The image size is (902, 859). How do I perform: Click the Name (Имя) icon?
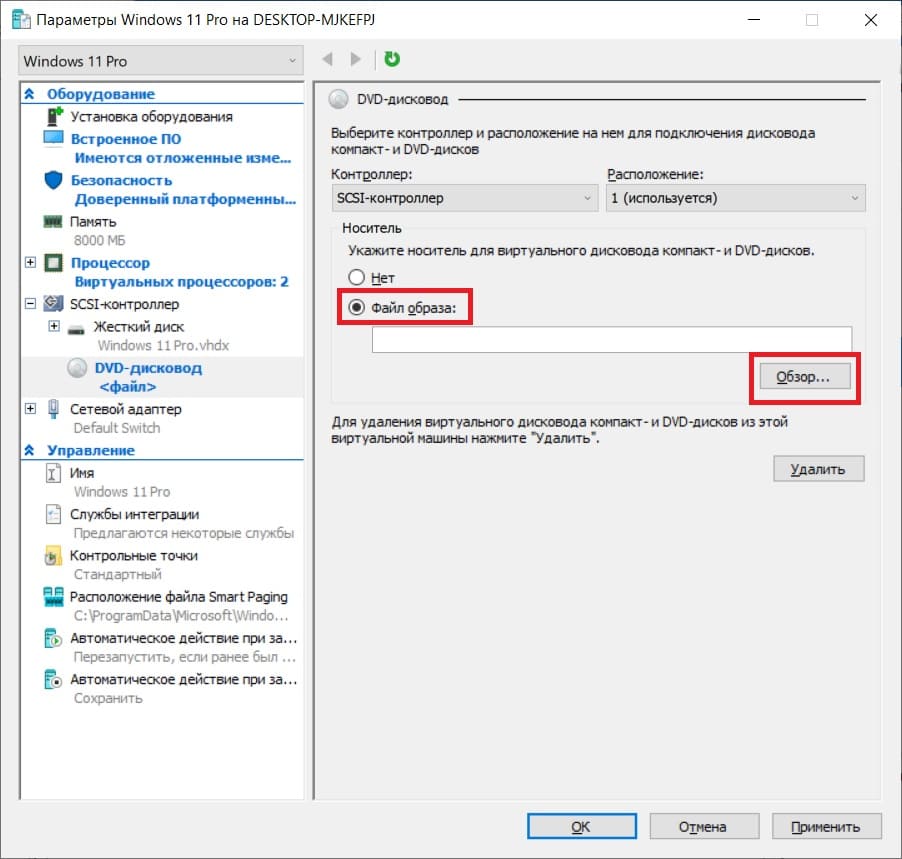[52, 474]
